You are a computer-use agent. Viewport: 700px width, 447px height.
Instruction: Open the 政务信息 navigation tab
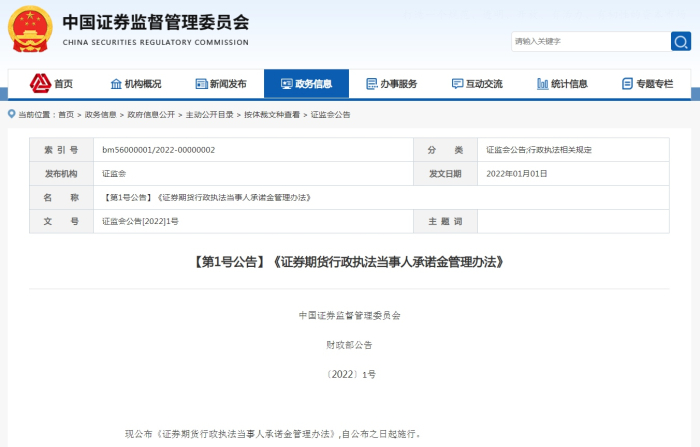click(306, 84)
